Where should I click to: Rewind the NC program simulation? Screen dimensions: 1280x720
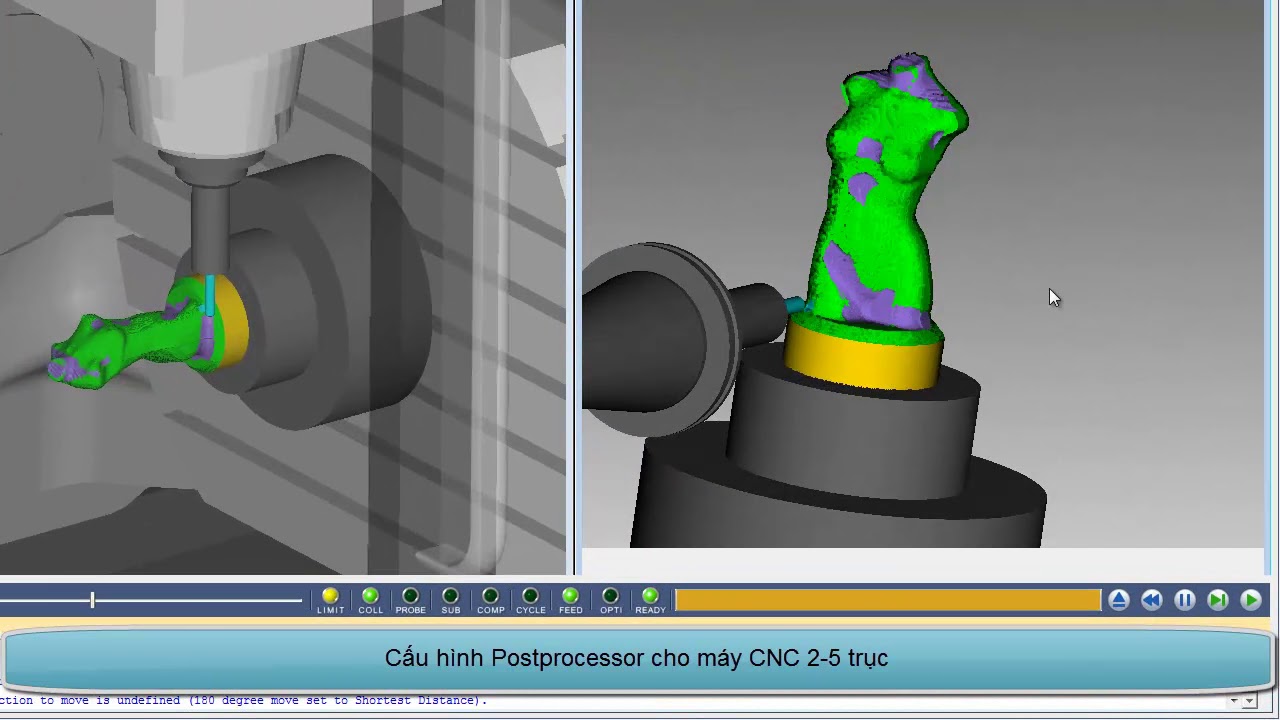1152,600
